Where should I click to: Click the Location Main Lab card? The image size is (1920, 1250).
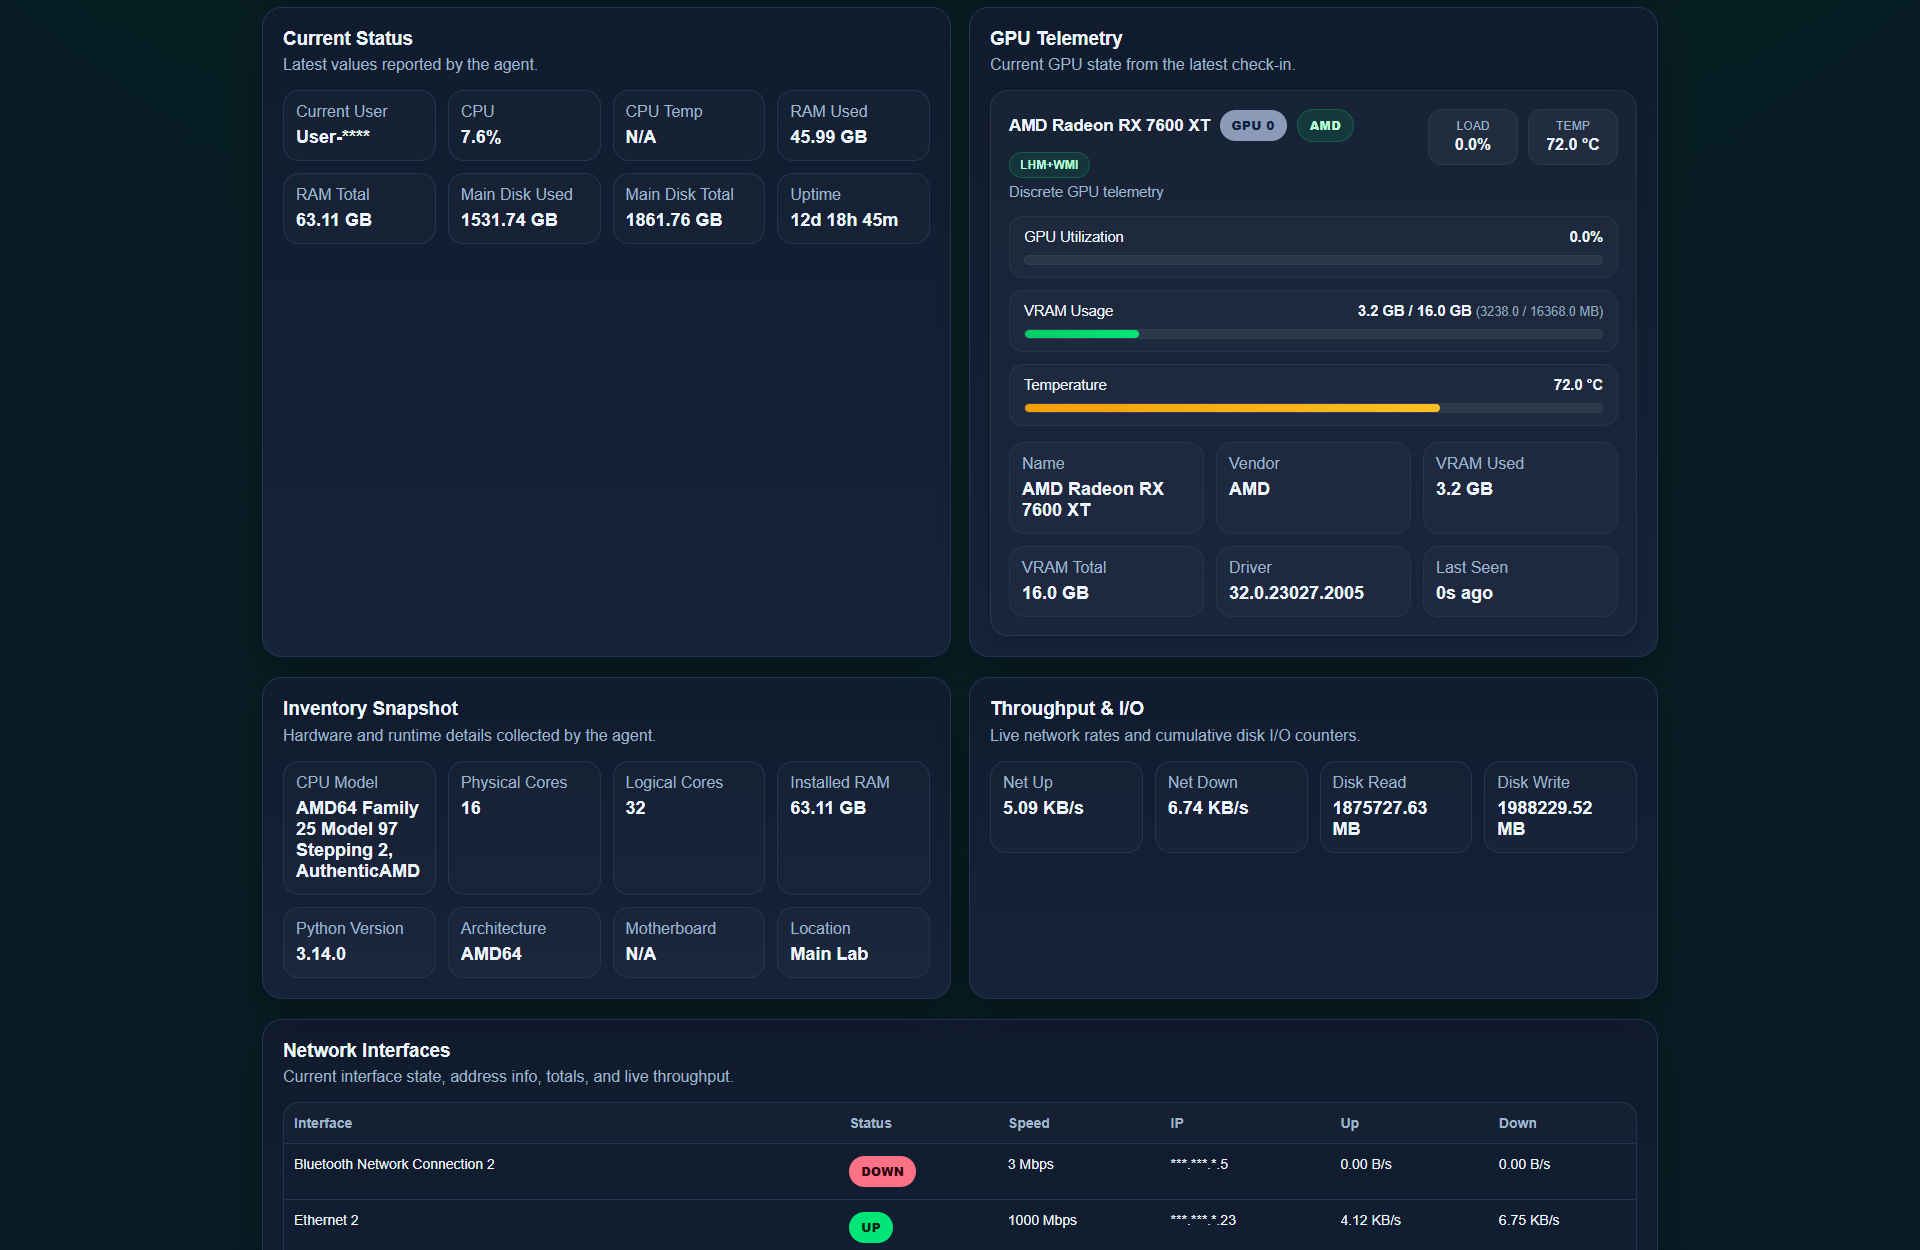coord(852,942)
